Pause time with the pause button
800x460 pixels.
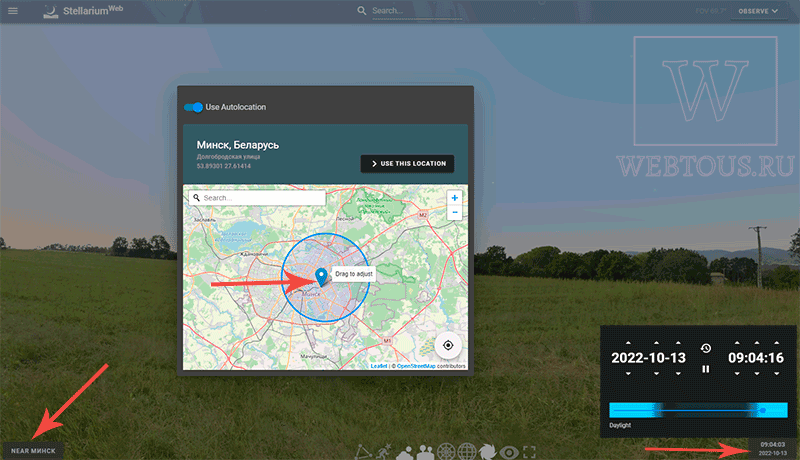(706, 369)
